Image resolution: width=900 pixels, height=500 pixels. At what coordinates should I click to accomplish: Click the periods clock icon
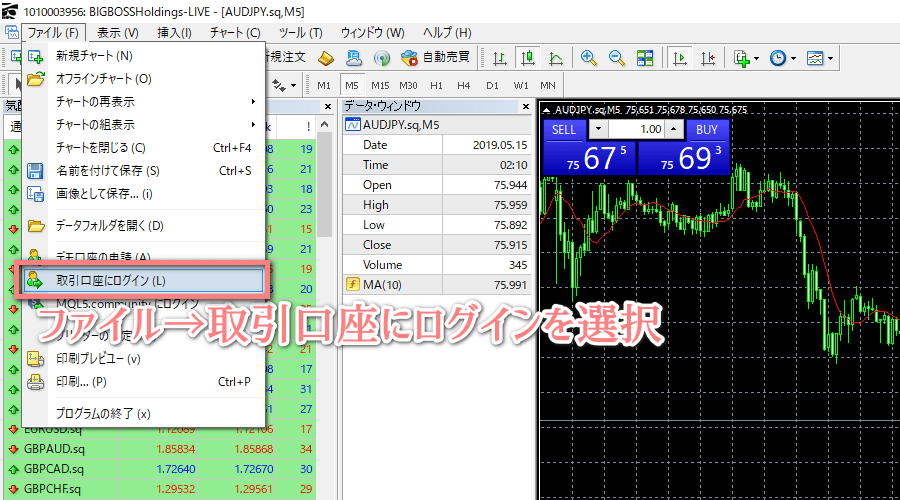click(778, 58)
